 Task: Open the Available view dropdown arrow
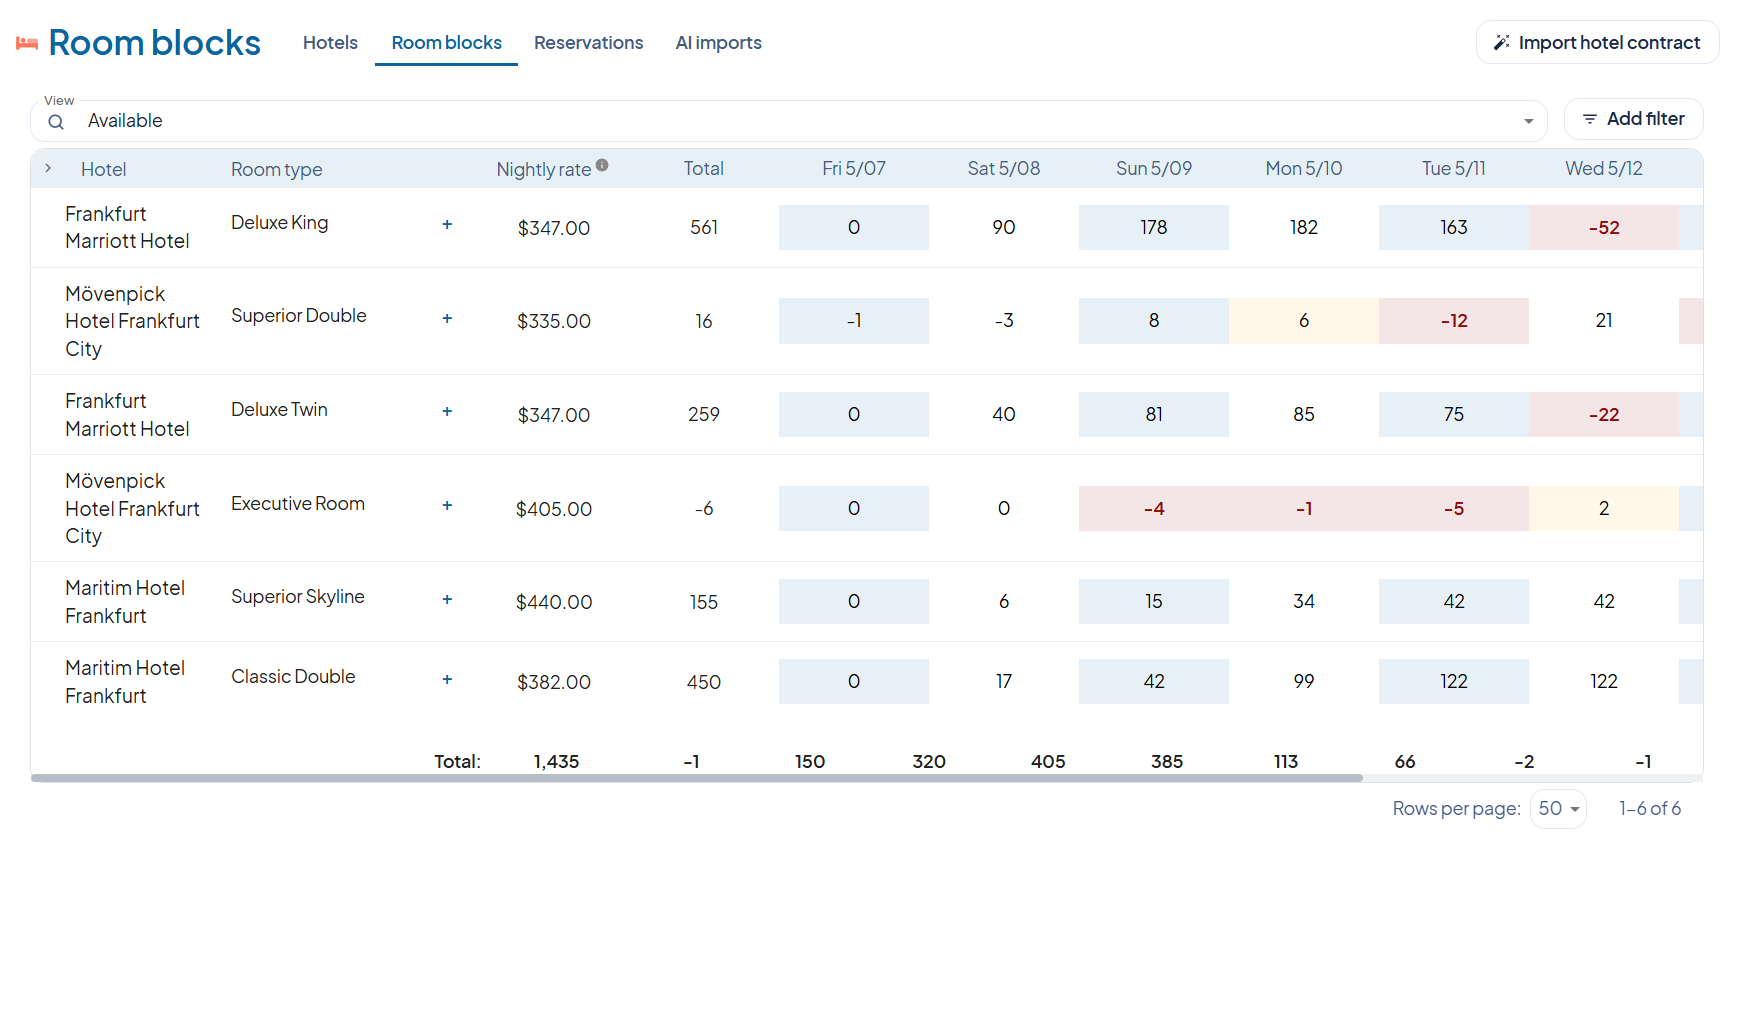tap(1528, 121)
